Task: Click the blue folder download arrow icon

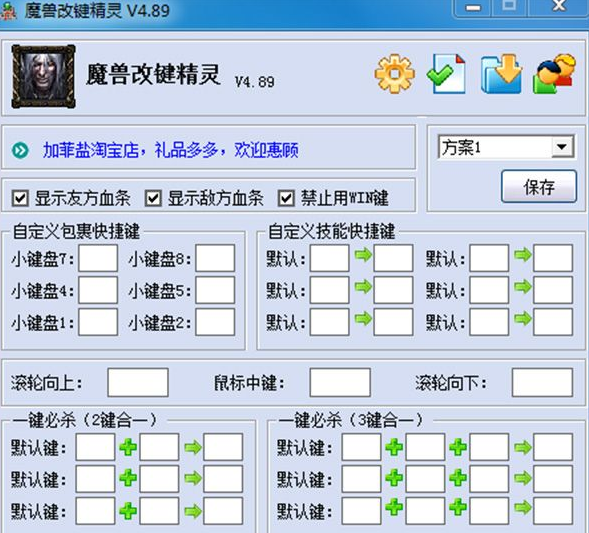Action: click(501, 74)
